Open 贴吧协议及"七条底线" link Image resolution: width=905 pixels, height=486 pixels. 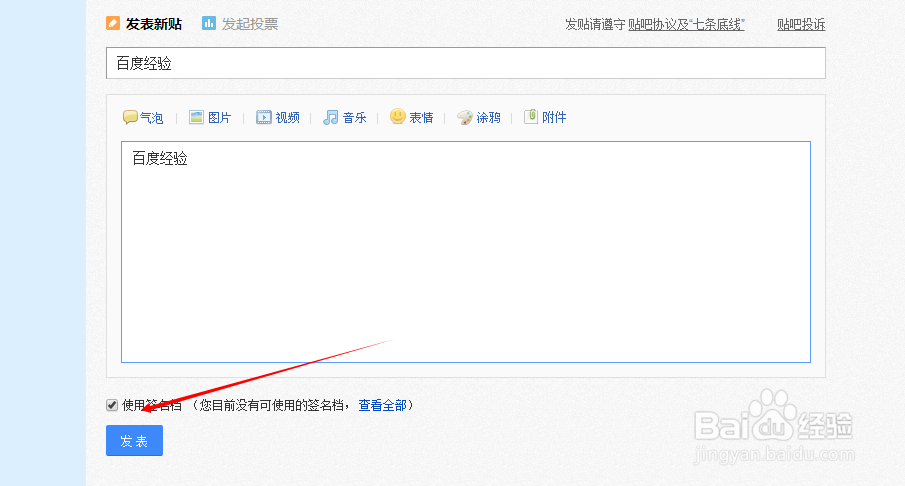(x=686, y=24)
